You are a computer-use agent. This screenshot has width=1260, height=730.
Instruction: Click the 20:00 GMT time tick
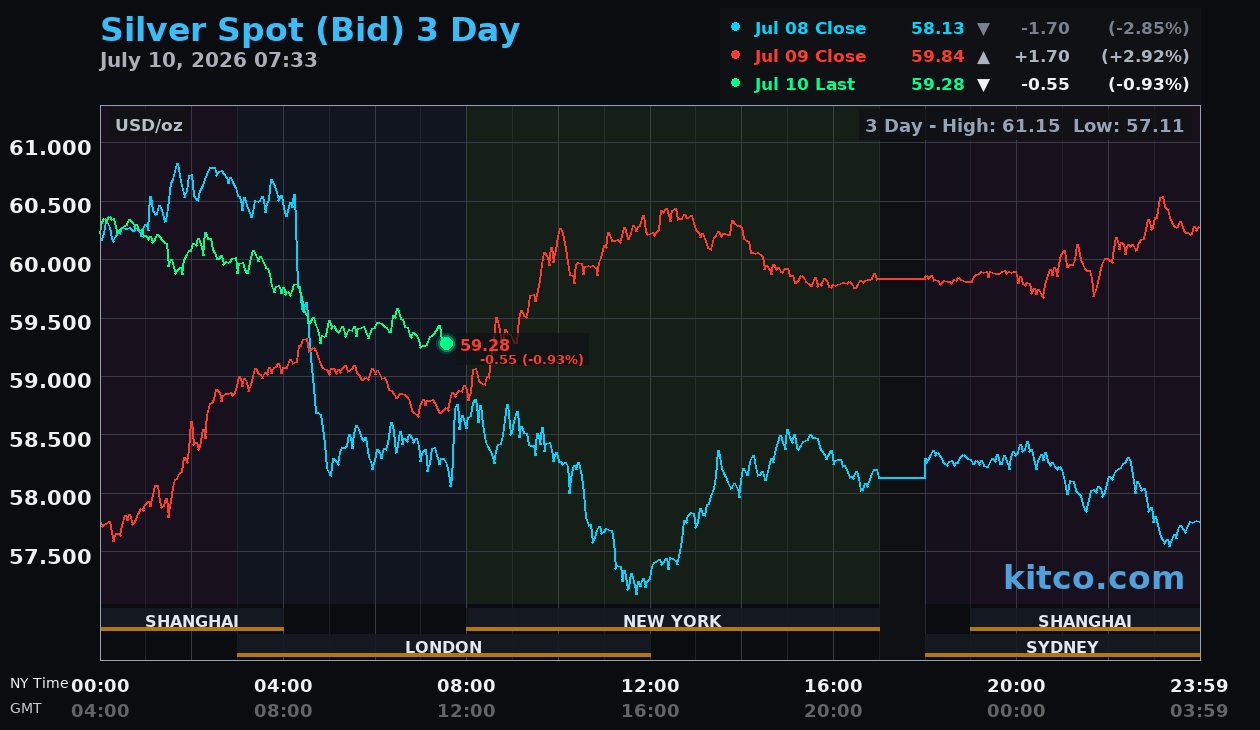coord(833,711)
